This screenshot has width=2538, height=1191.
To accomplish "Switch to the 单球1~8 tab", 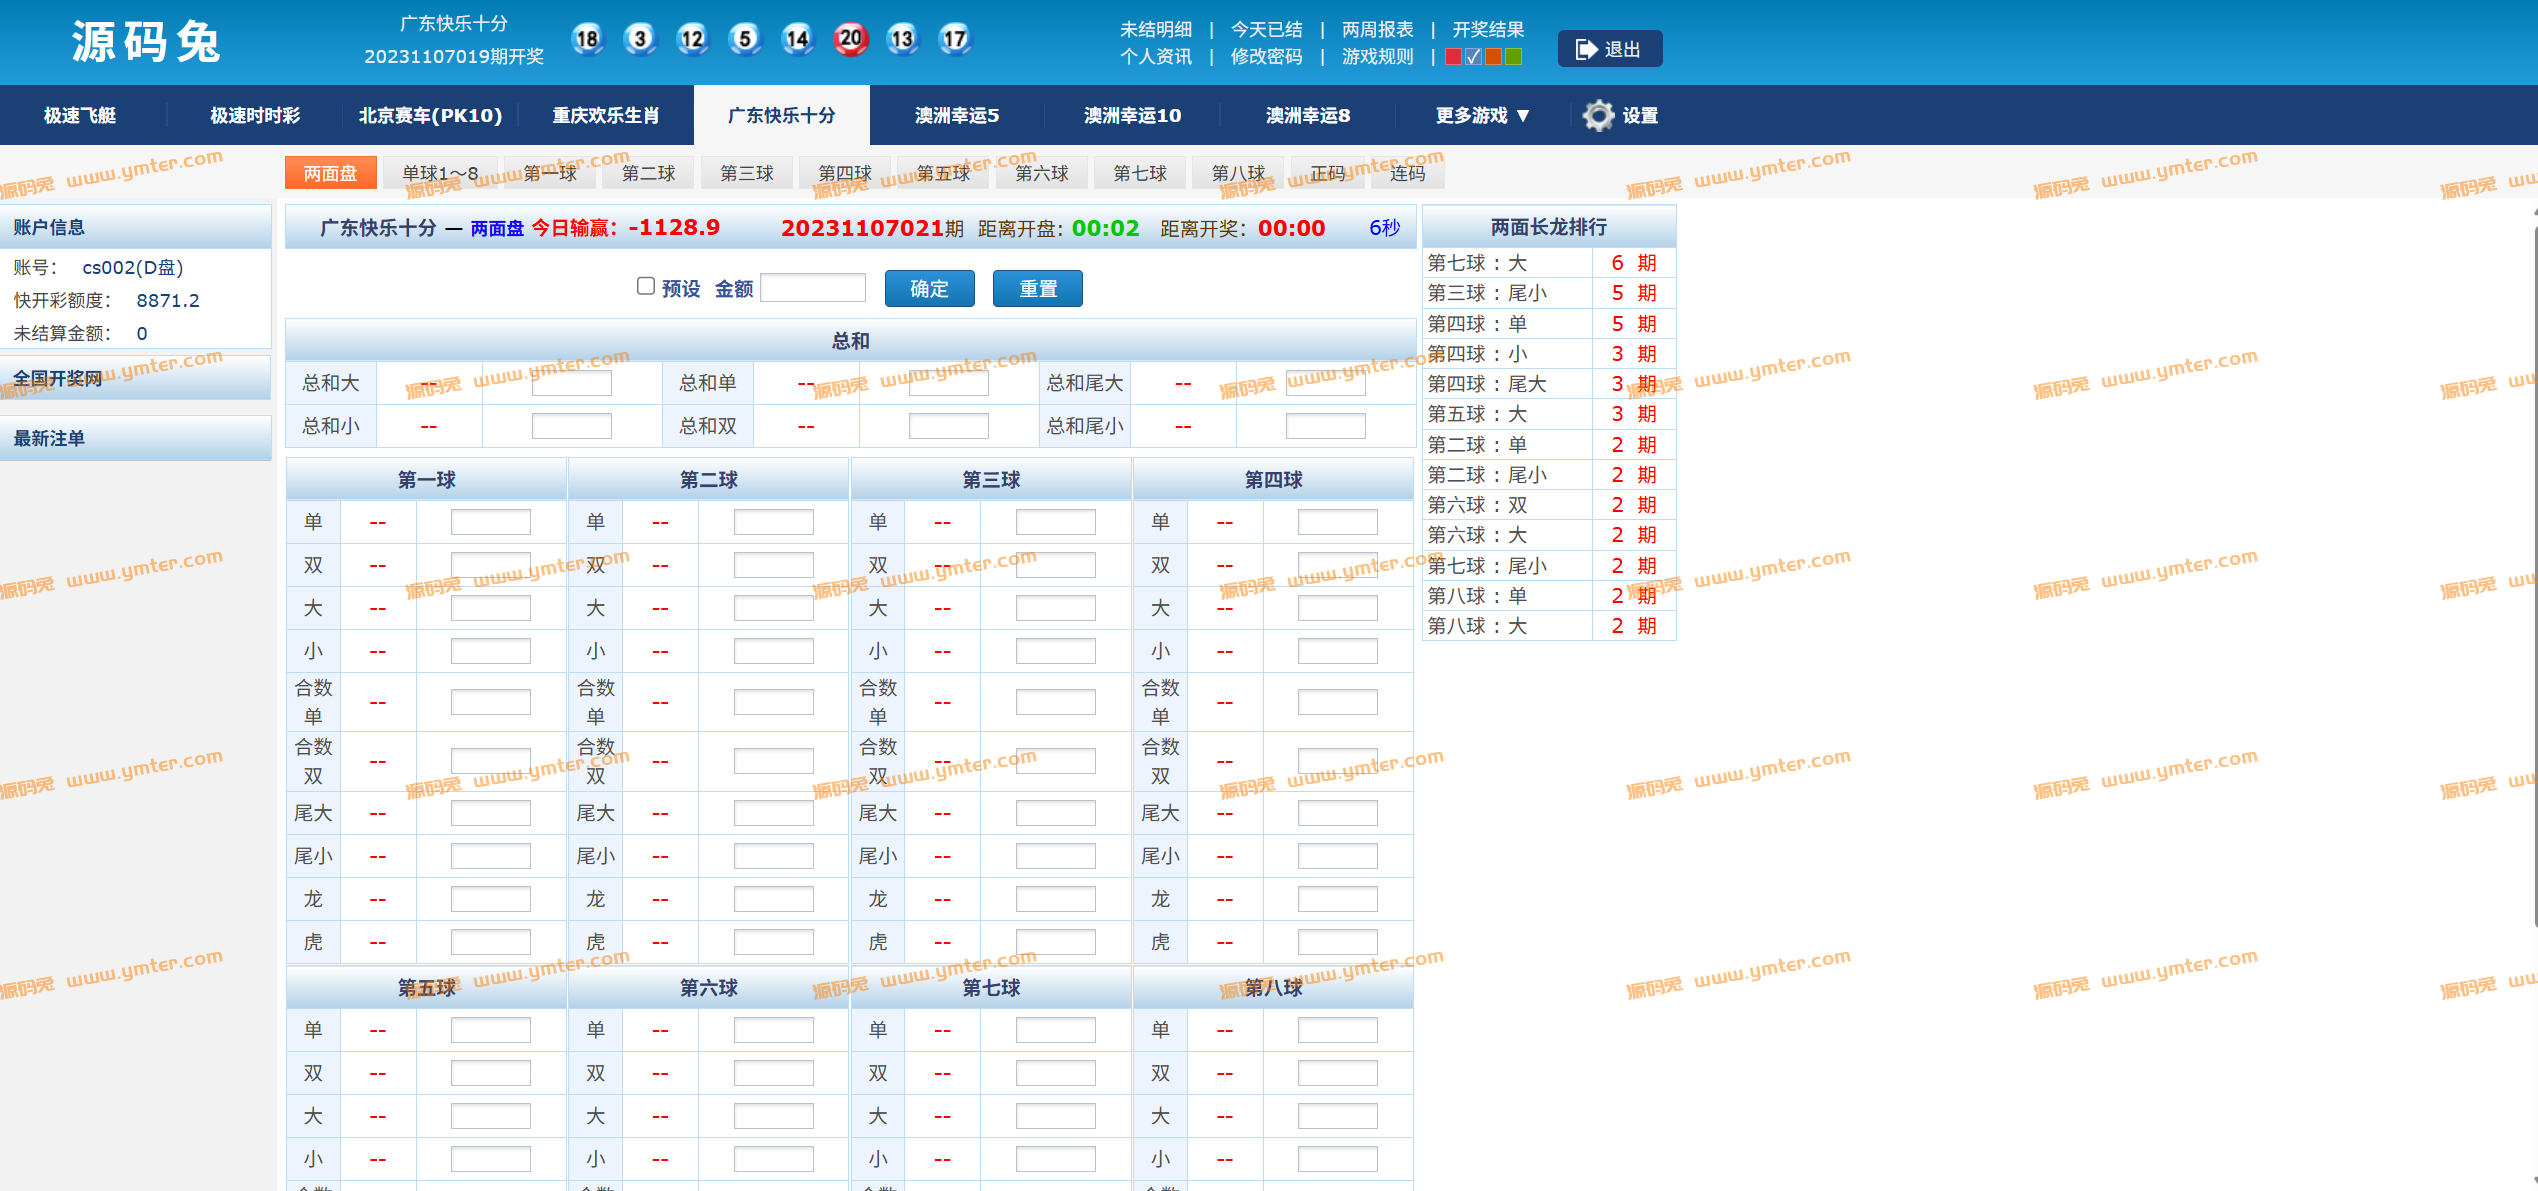I will pos(440,173).
